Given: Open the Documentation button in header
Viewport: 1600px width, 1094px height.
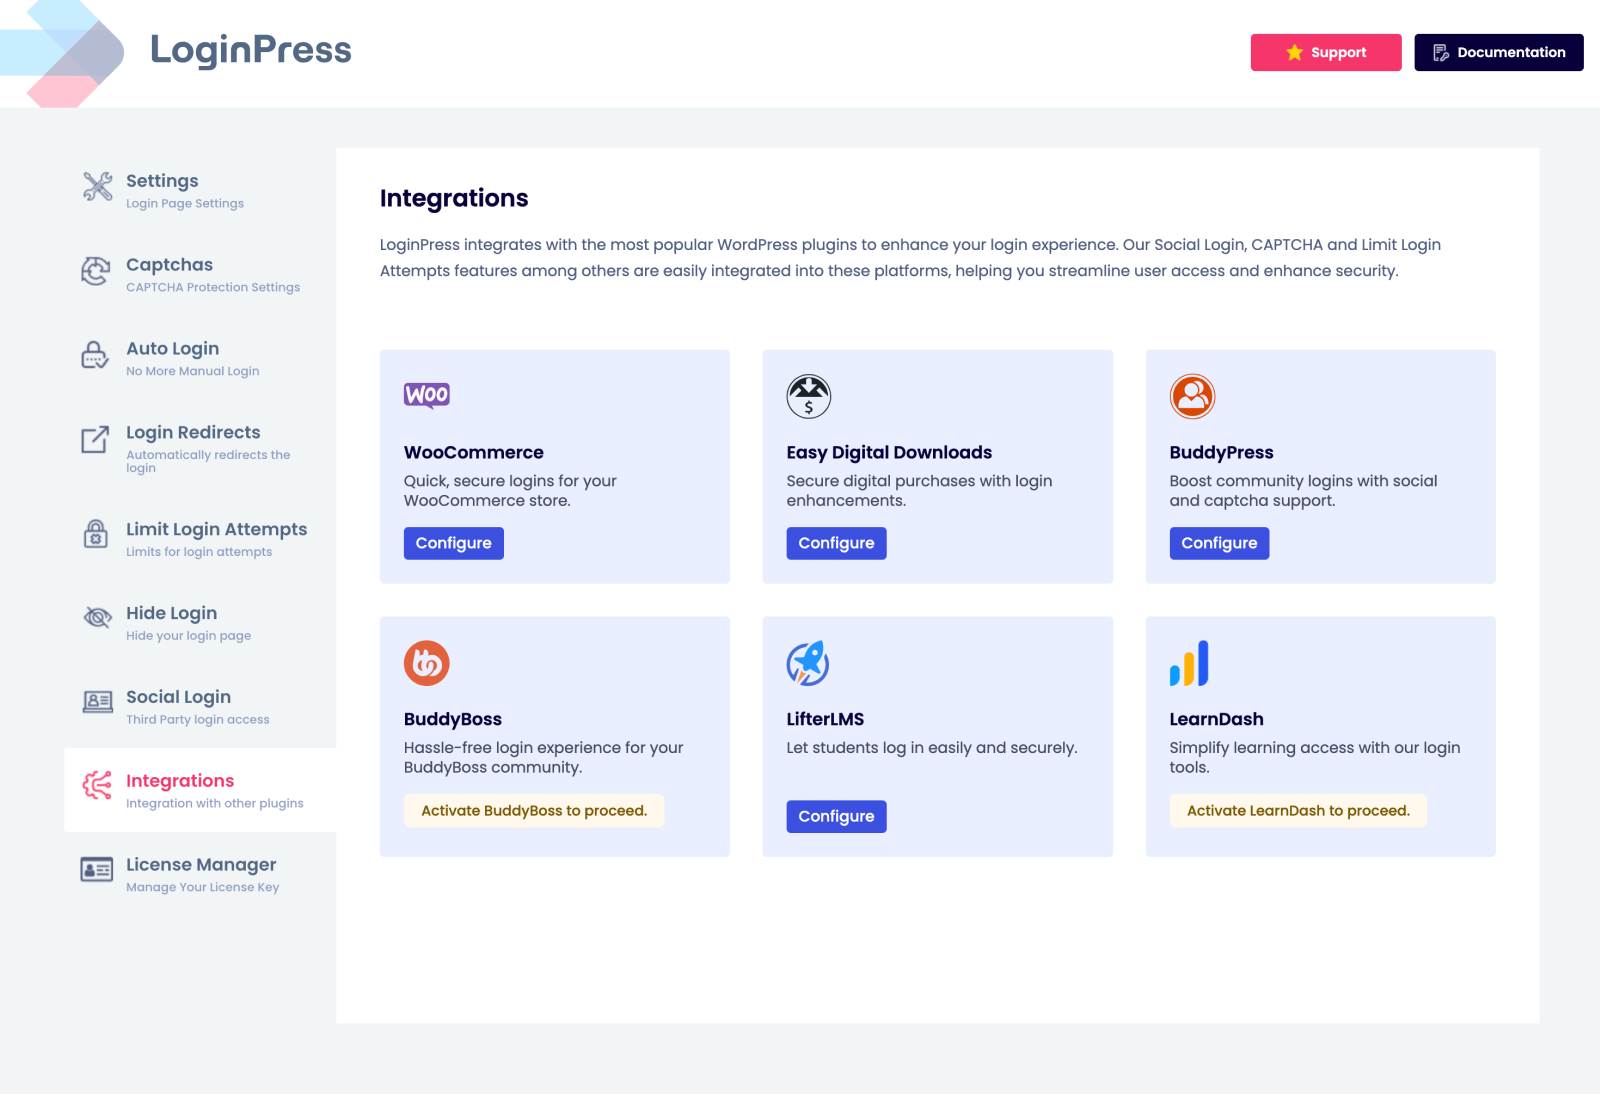Looking at the screenshot, I should (x=1499, y=52).
